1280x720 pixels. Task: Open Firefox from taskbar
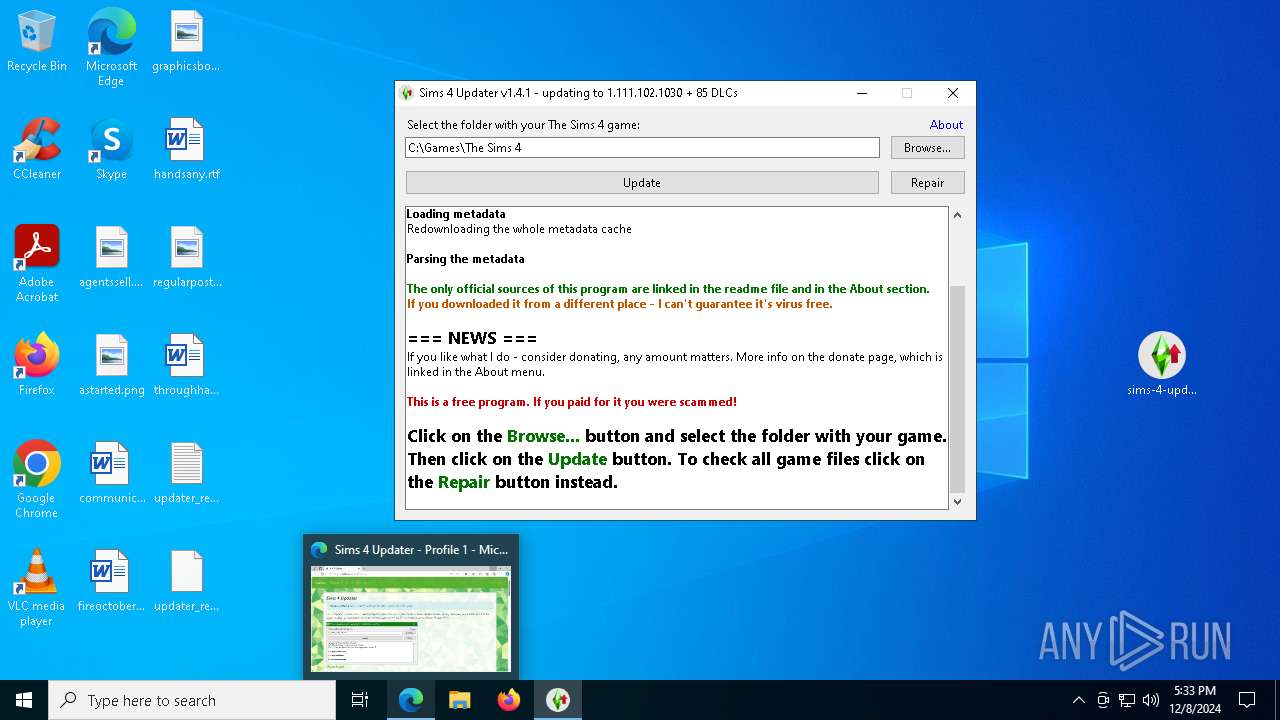click(x=508, y=700)
